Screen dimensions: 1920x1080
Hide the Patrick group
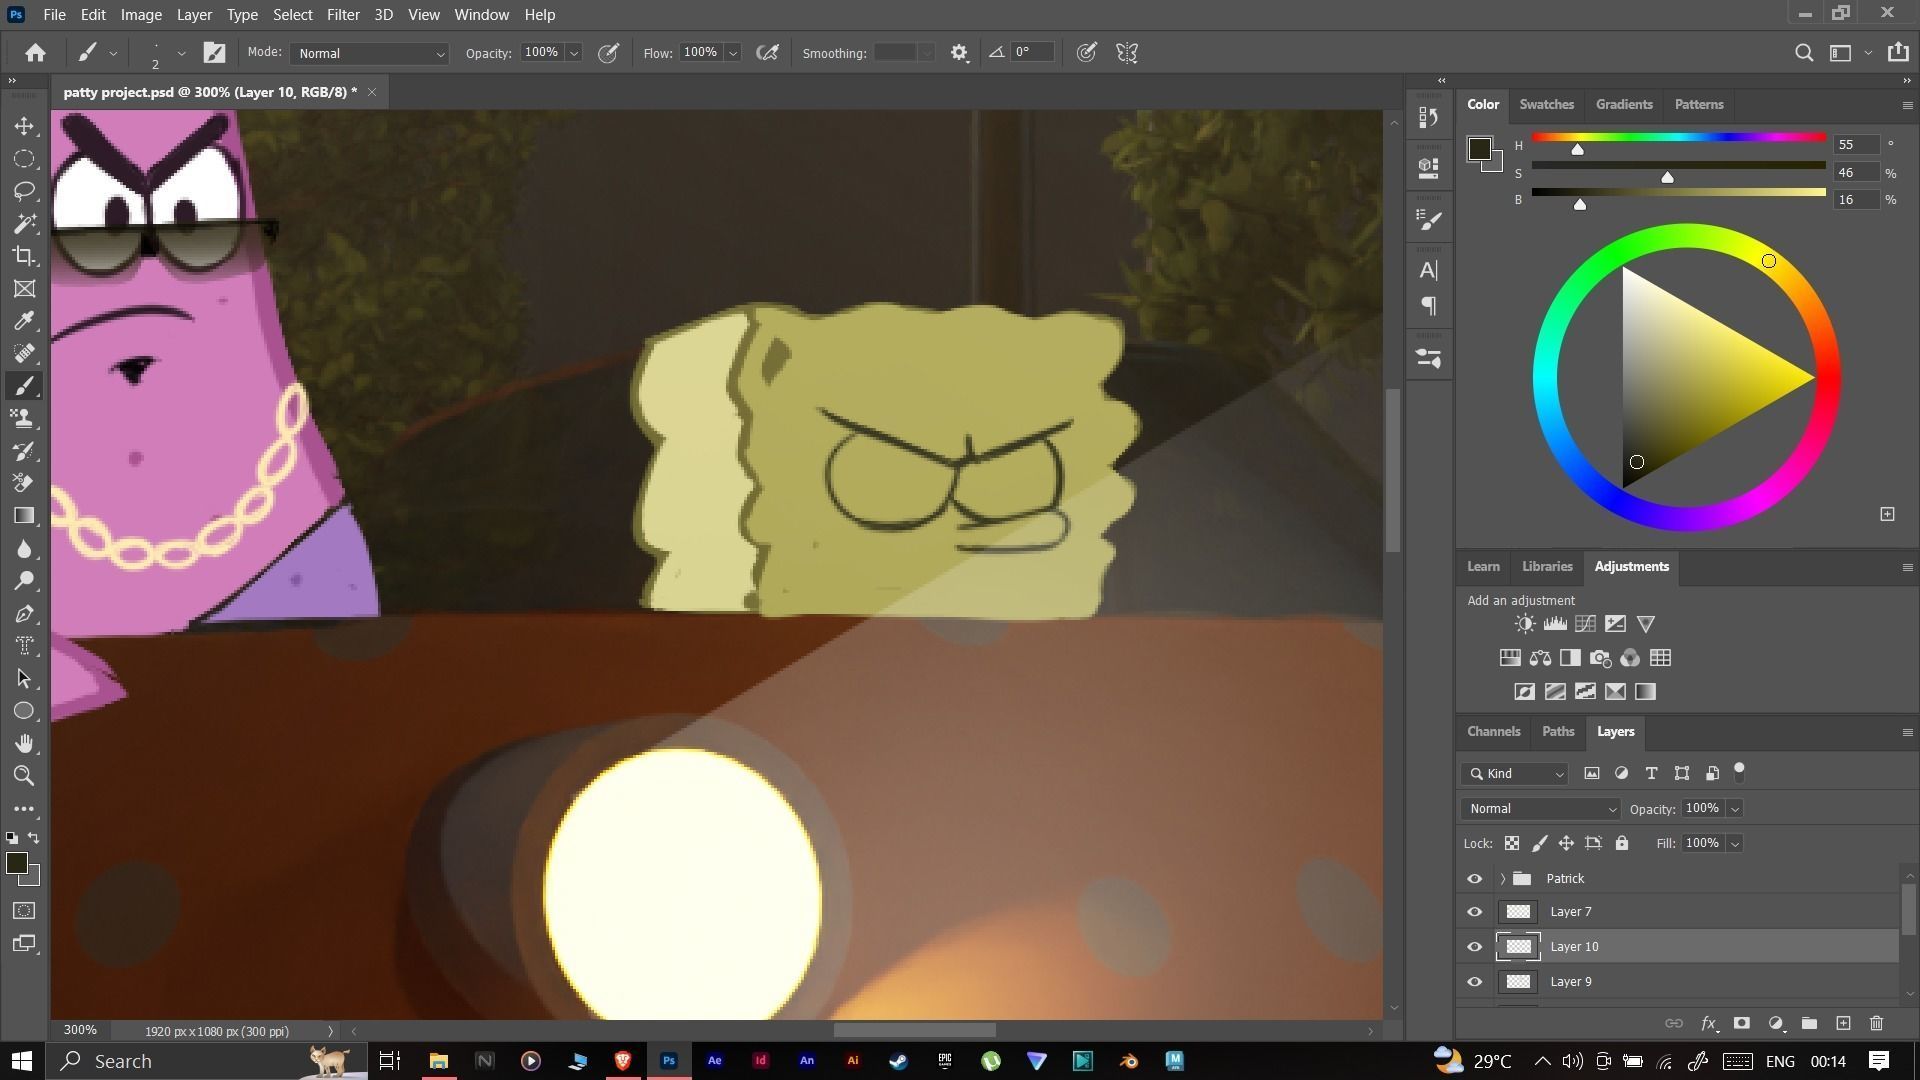(x=1475, y=879)
